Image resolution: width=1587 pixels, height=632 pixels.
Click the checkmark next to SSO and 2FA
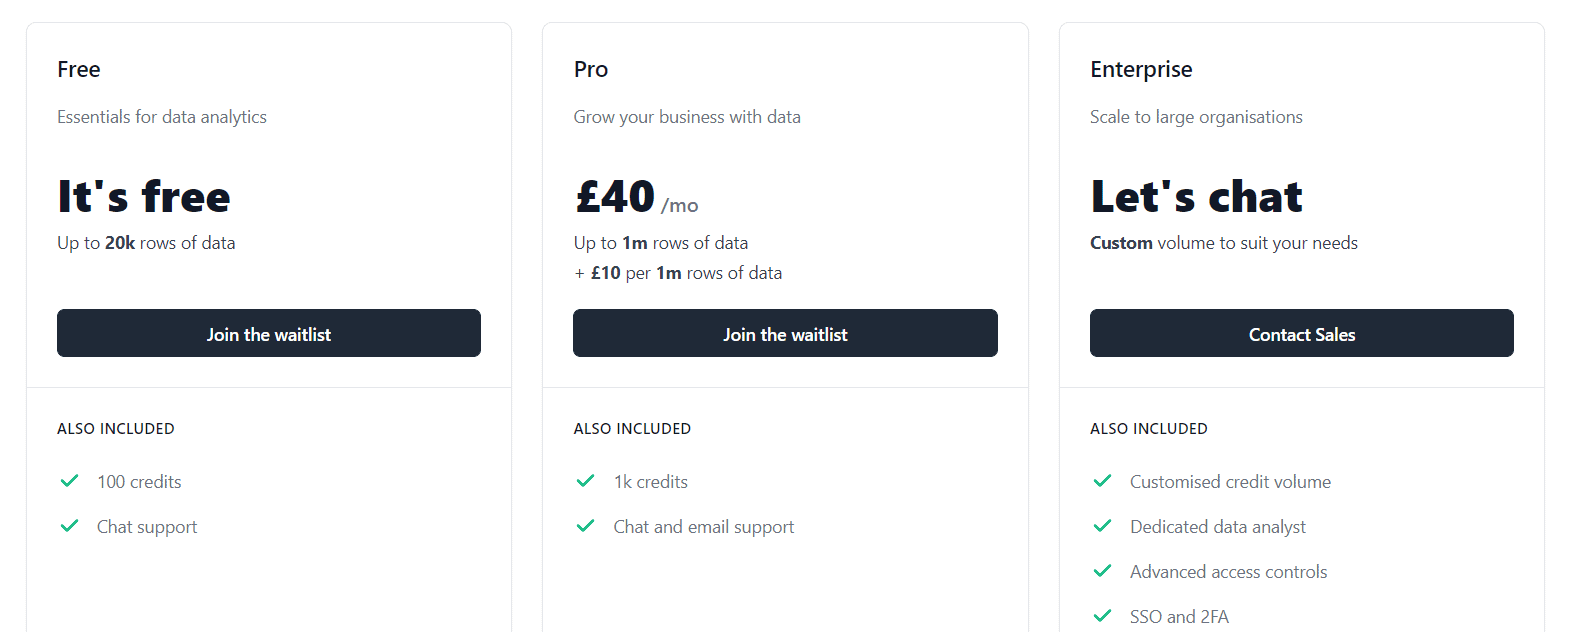pos(1102,616)
